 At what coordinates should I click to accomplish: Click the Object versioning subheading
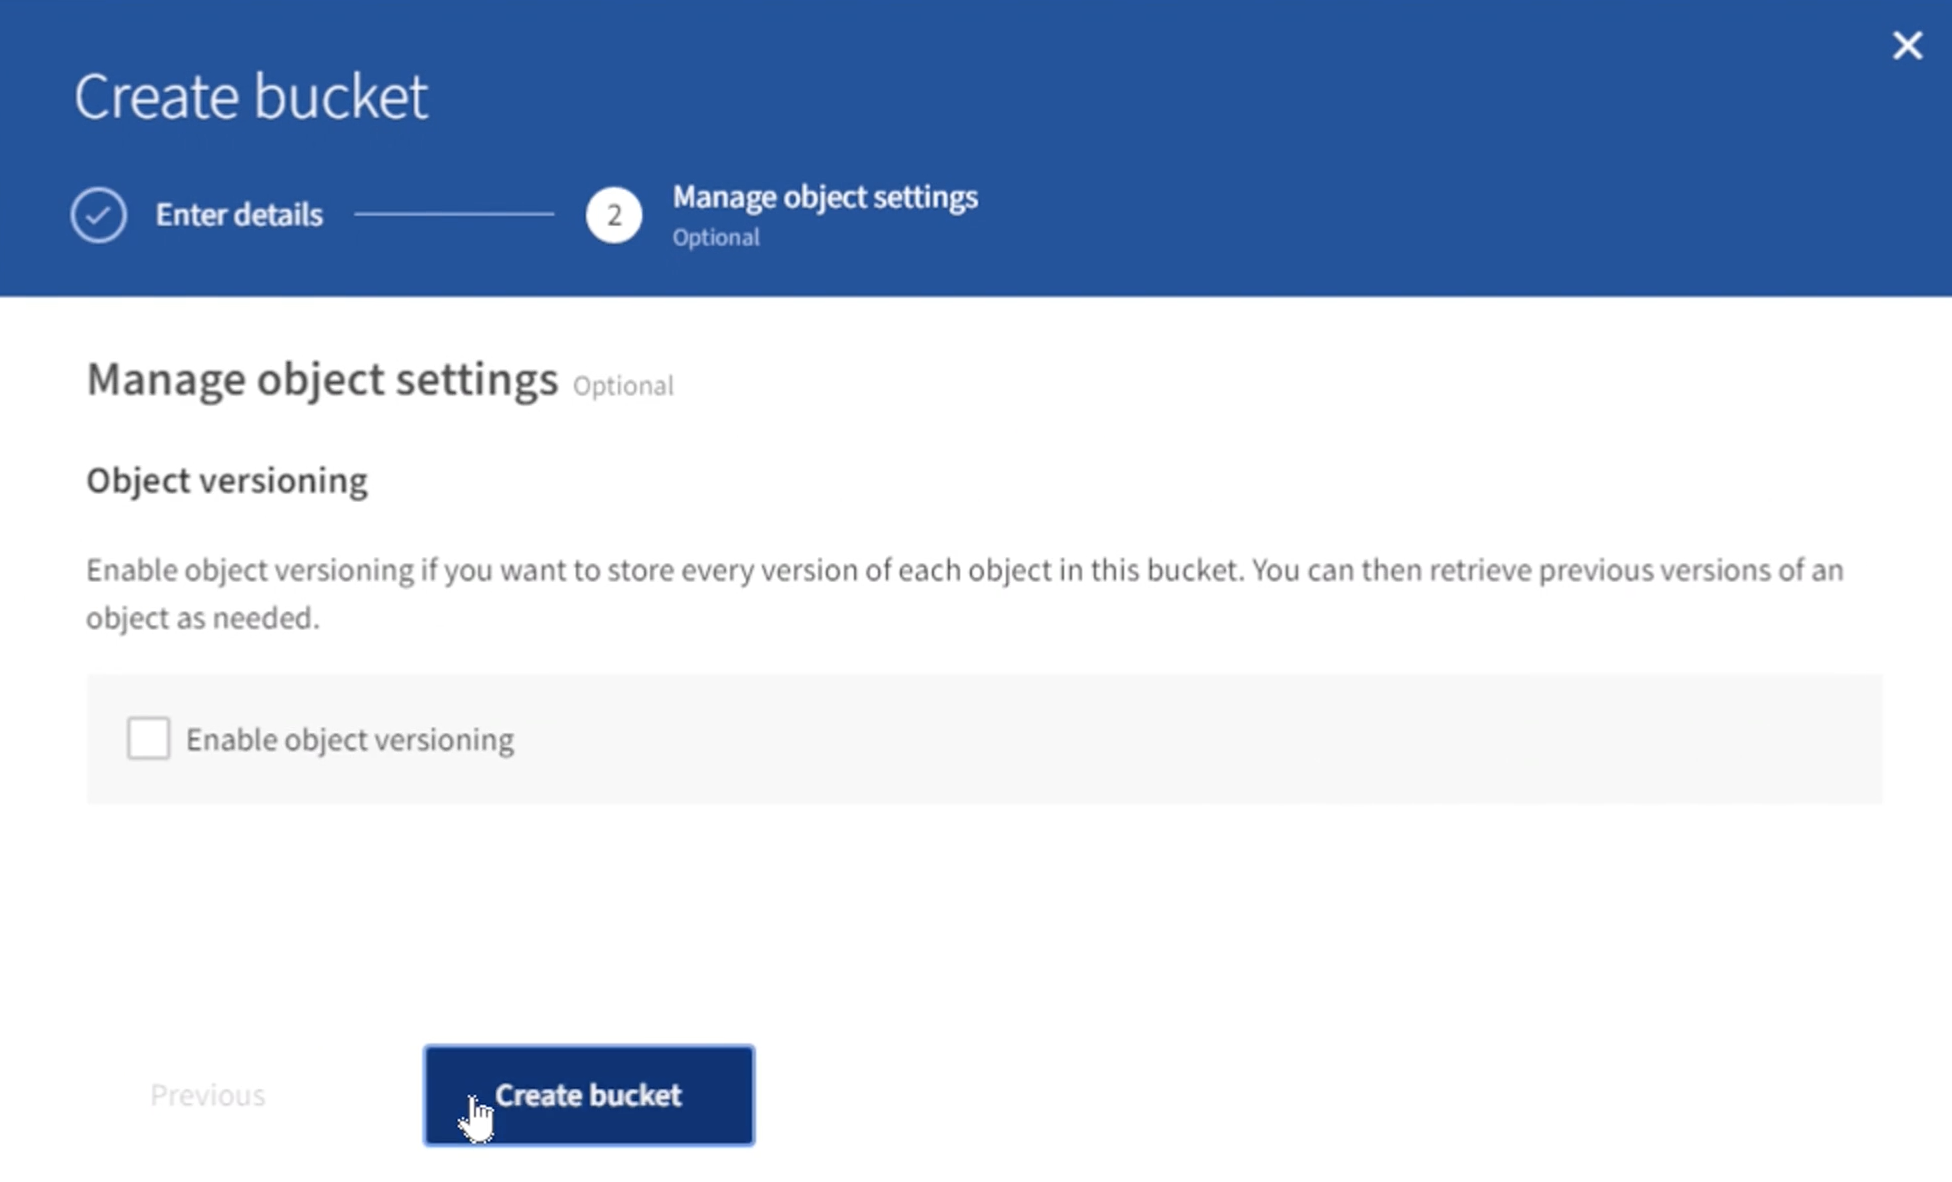coord(227,481)
